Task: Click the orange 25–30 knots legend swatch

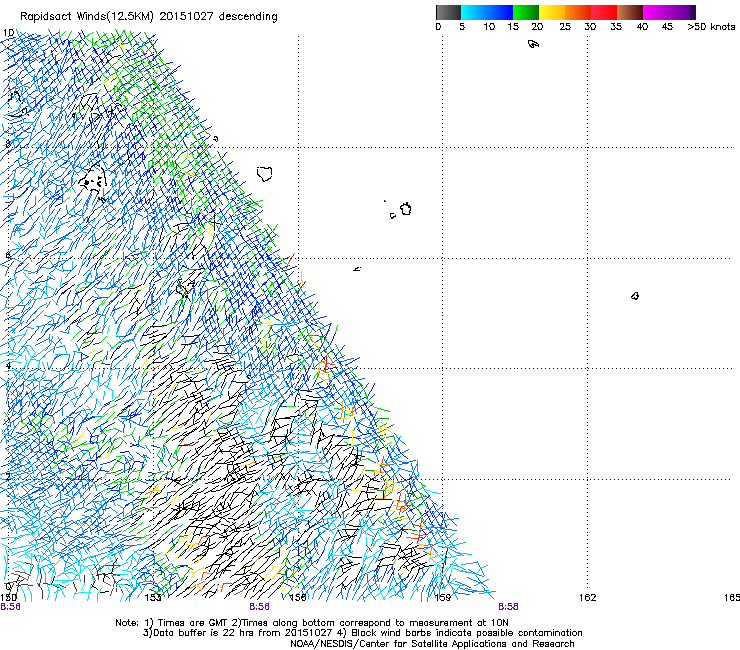Action: click(x=578, y=12)
